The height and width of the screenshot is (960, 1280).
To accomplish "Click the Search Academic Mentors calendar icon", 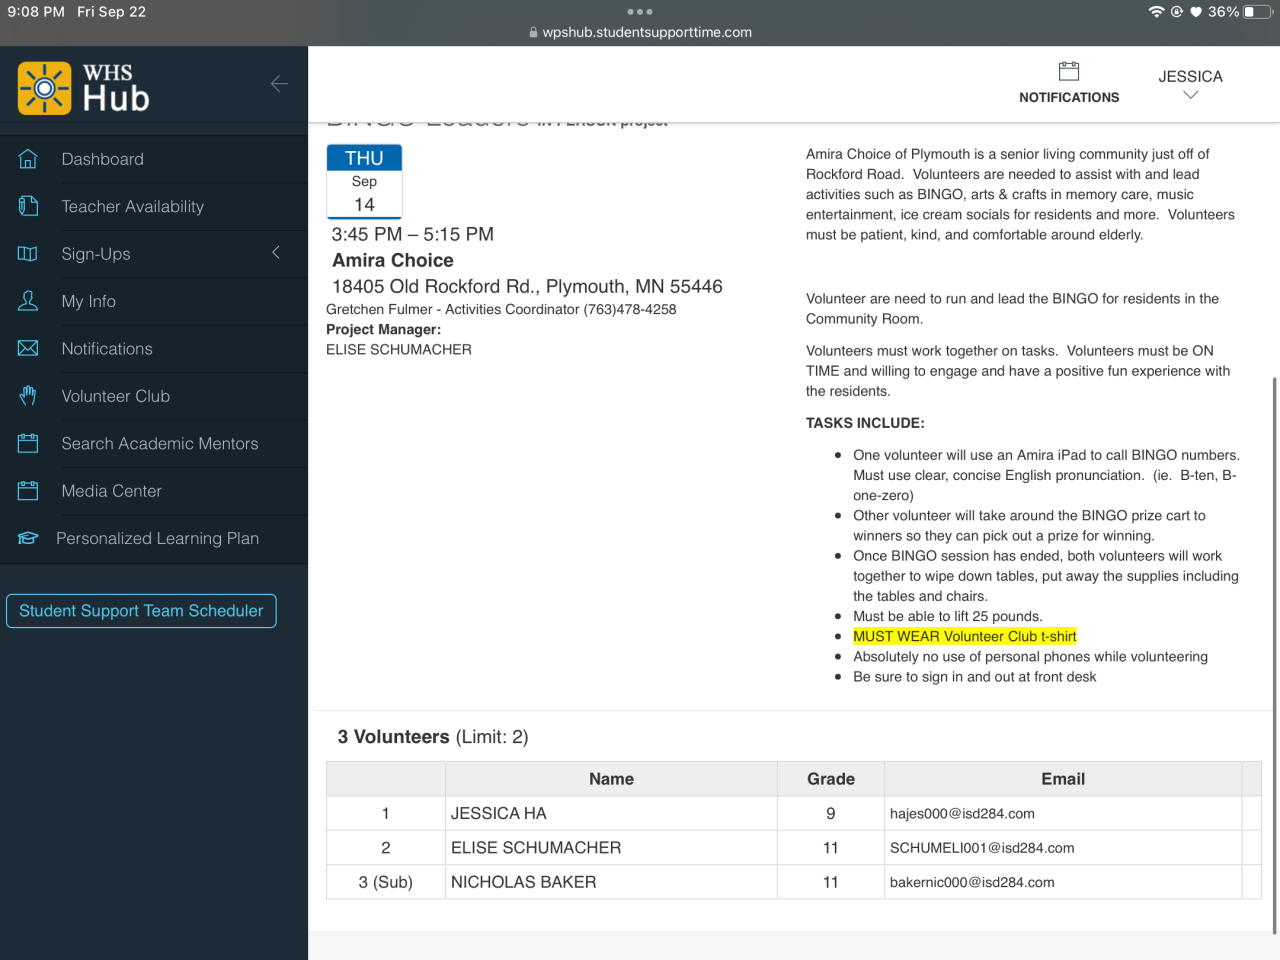I will coord(28,443).
